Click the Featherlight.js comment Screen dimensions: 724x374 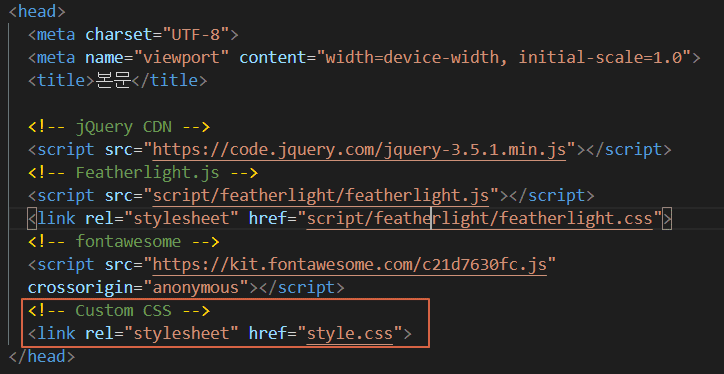[143, 173]
